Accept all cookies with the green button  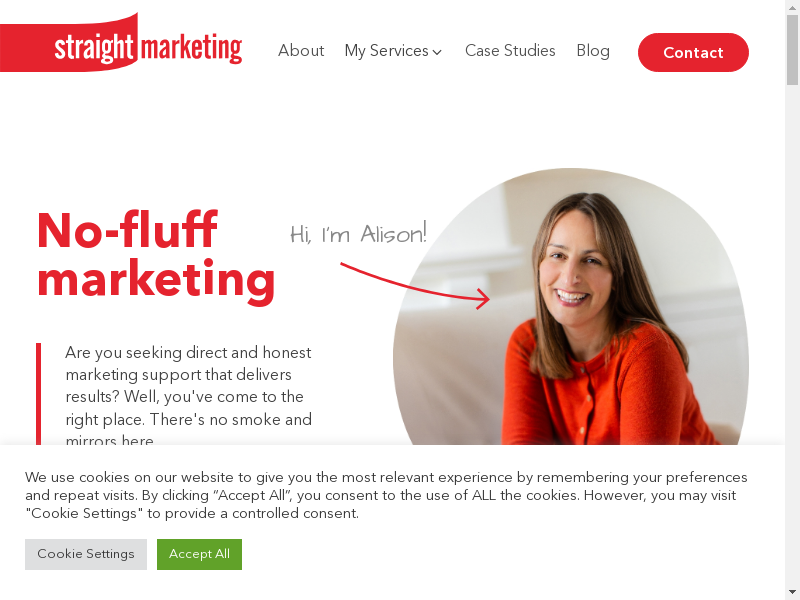pyautogui.click(x=199, y=554)
